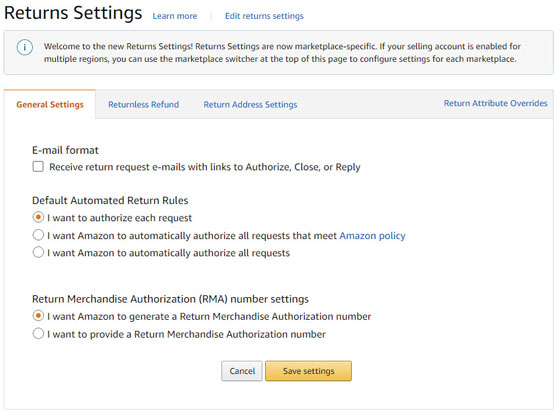556x412 pixels.
Task: Open Return Attribute Overrides
Action: pos(495,103)
